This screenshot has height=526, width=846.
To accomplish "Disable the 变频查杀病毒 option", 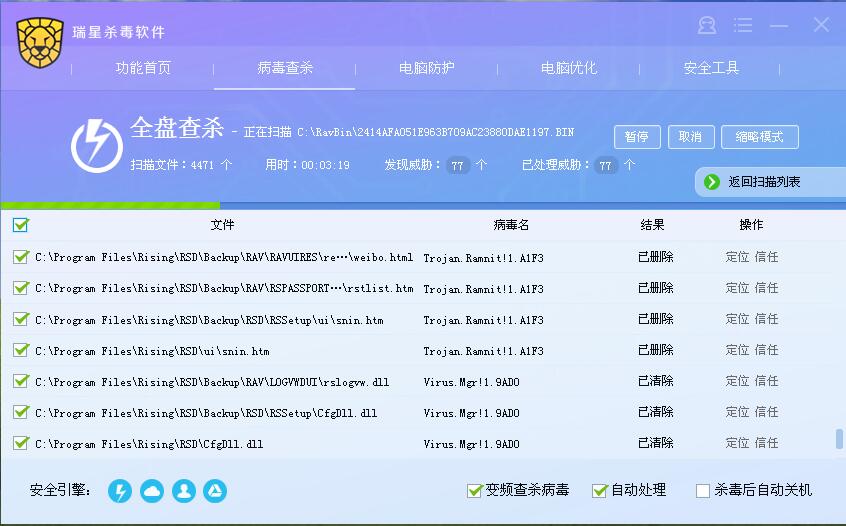I will pos(474,490).
